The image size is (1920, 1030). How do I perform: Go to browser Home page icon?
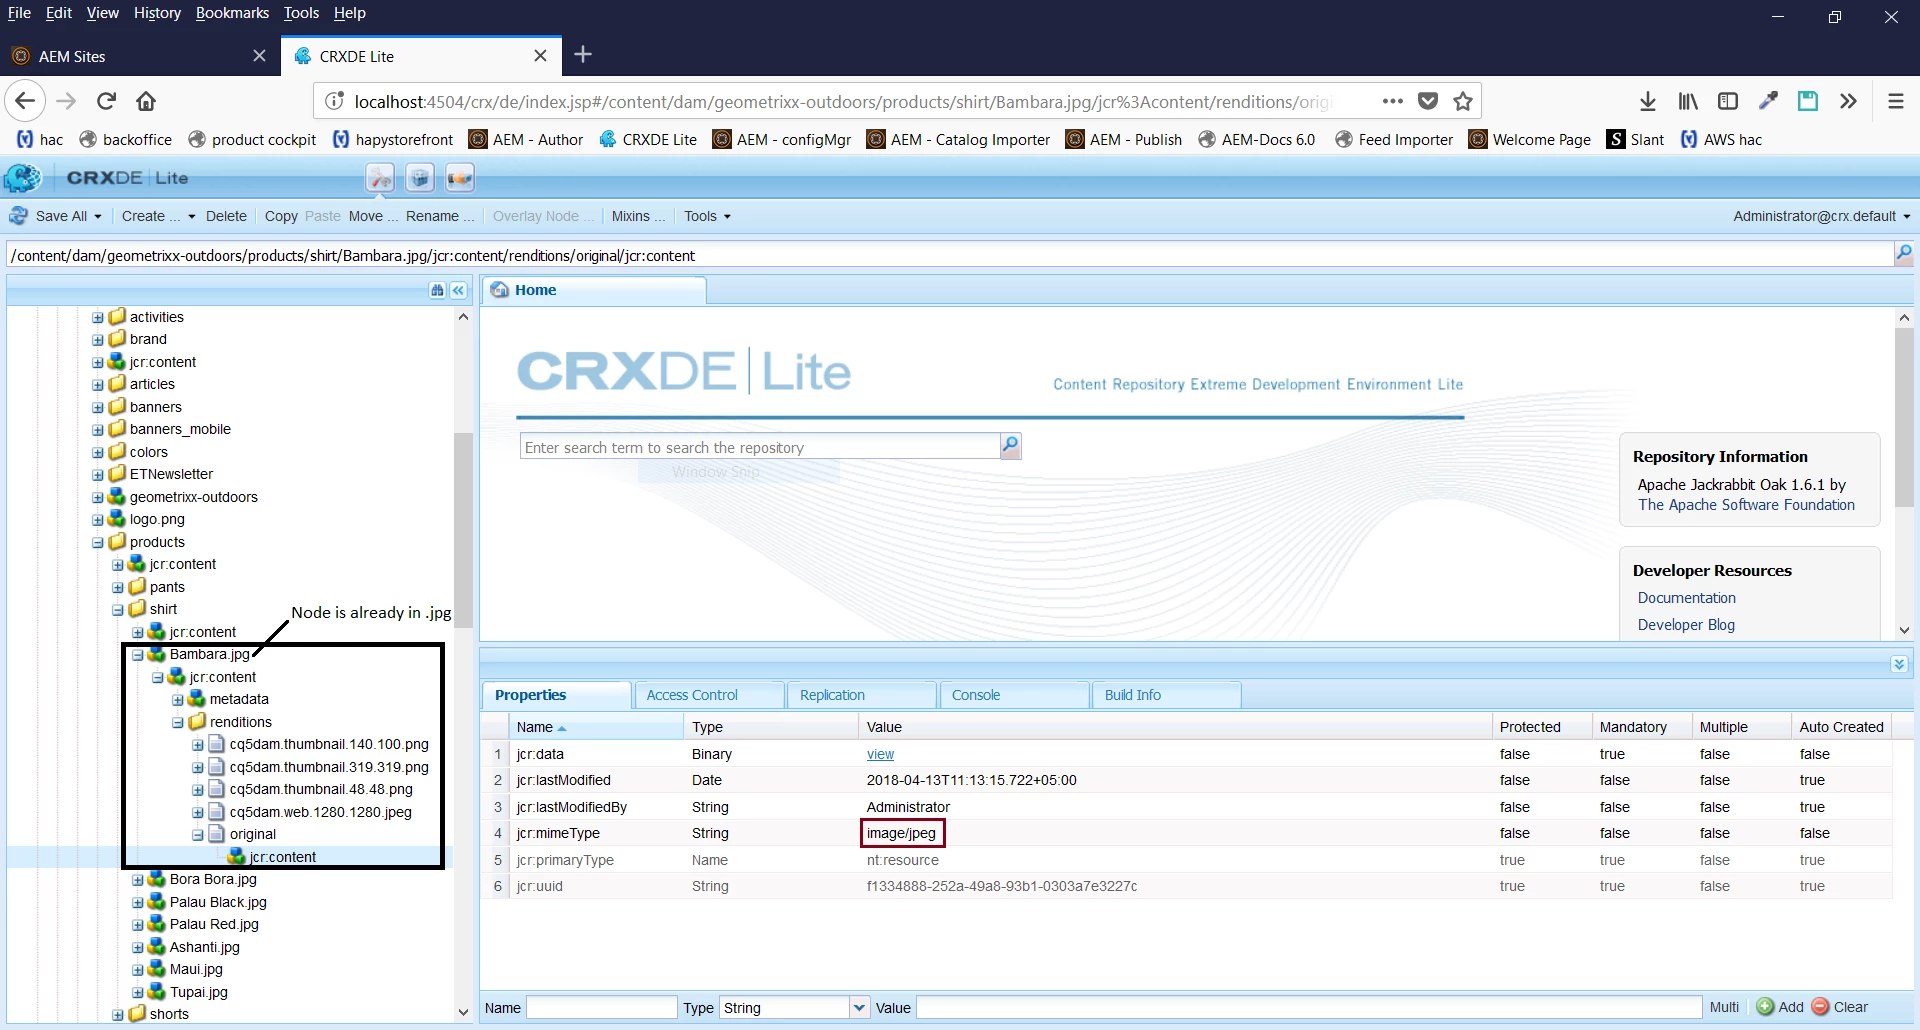(146, 101)
